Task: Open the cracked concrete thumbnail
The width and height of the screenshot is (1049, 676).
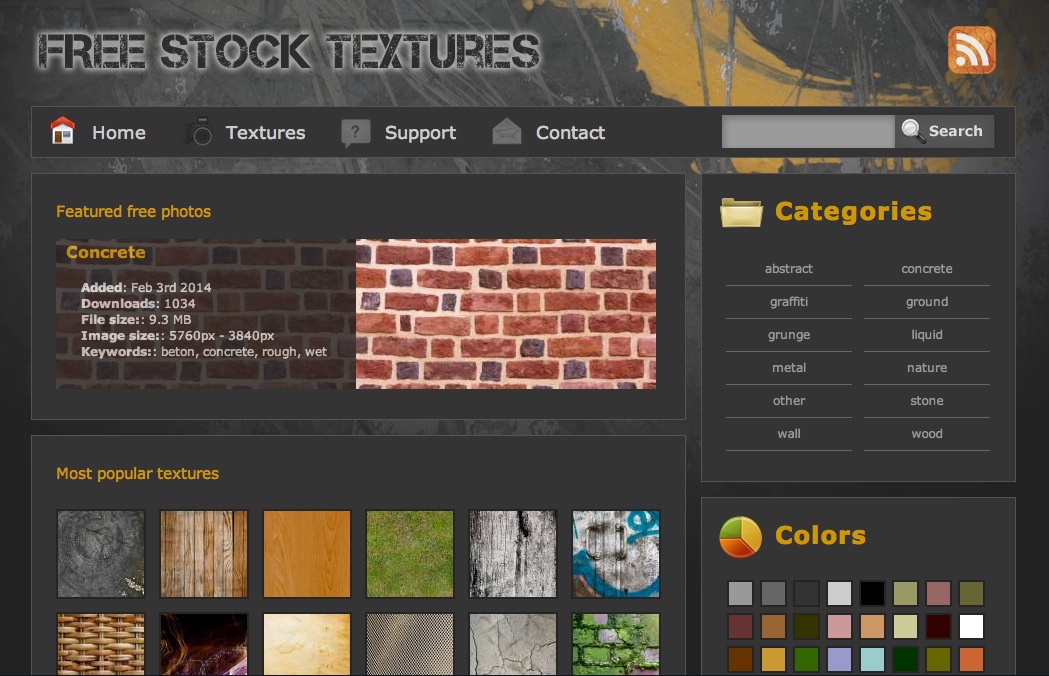Action: [x=513, y=644]
